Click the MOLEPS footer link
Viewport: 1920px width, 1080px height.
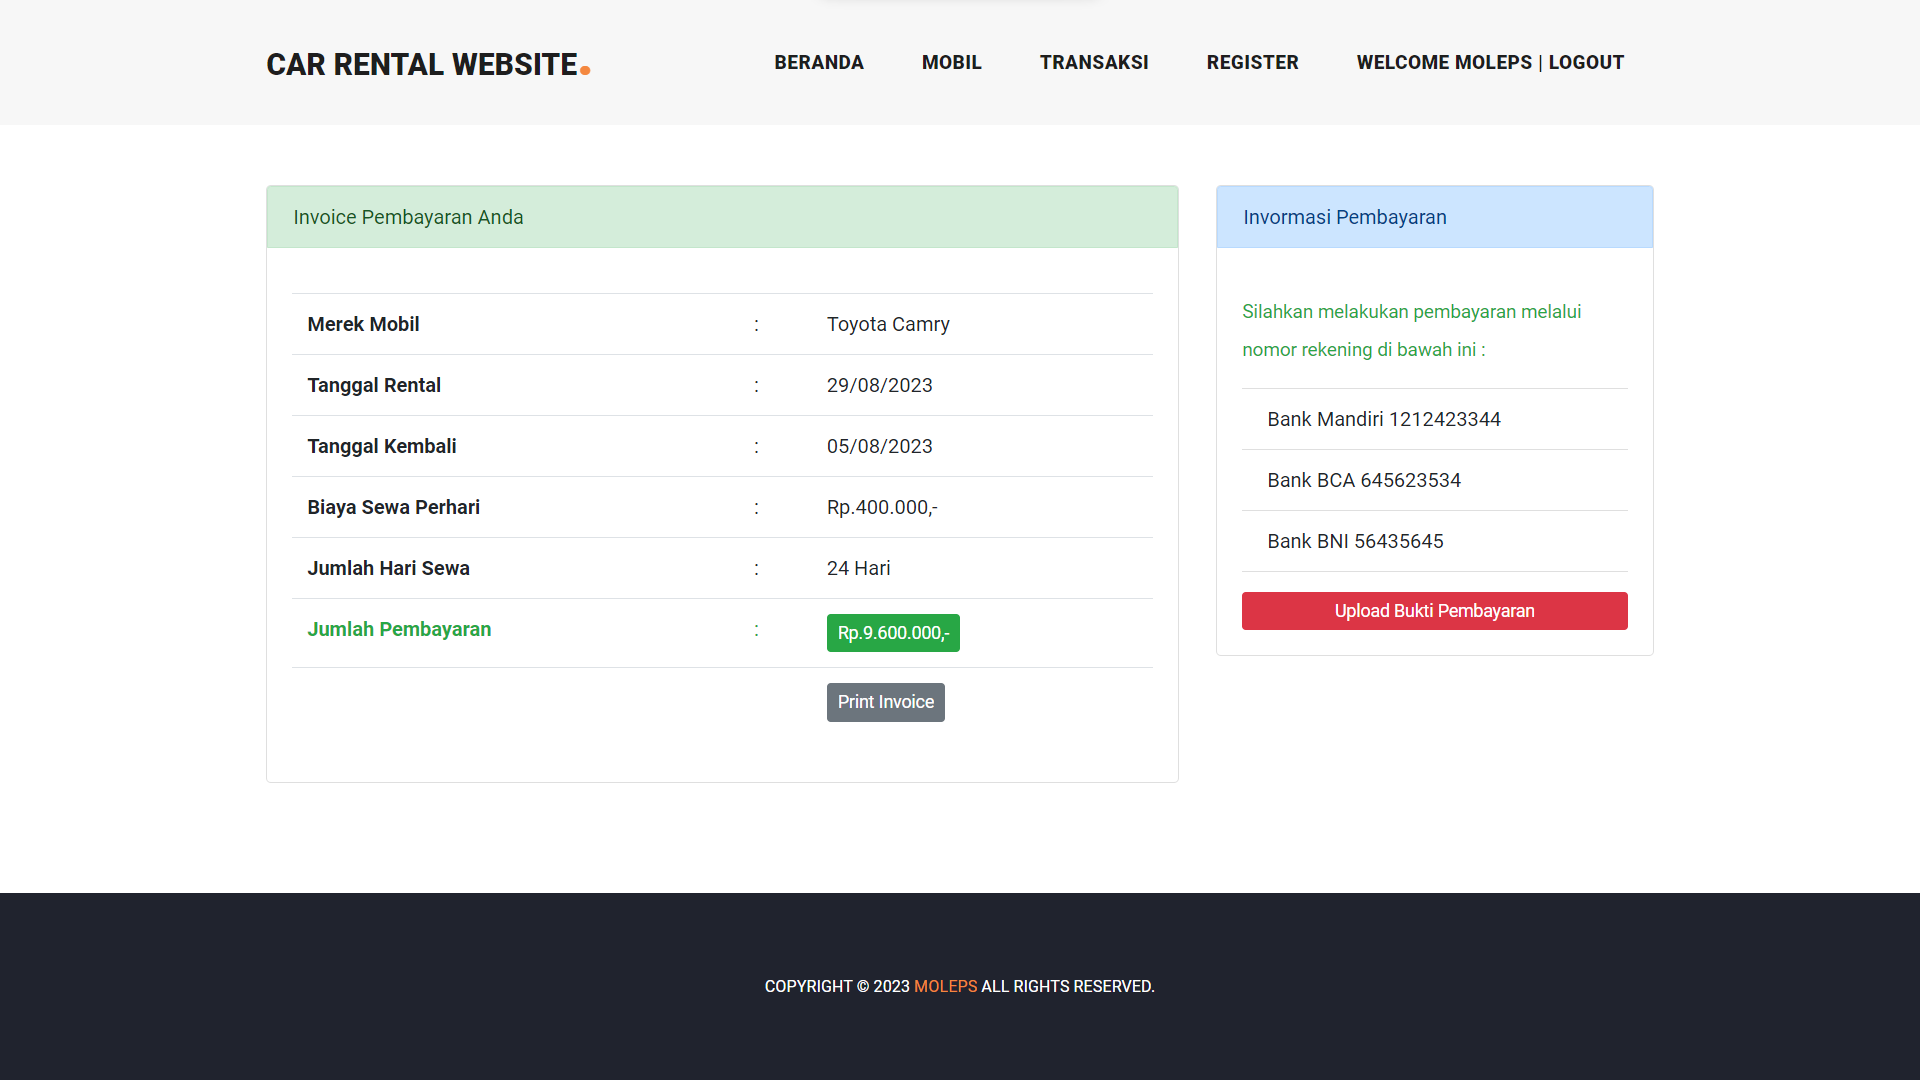(x=946, y=986)
